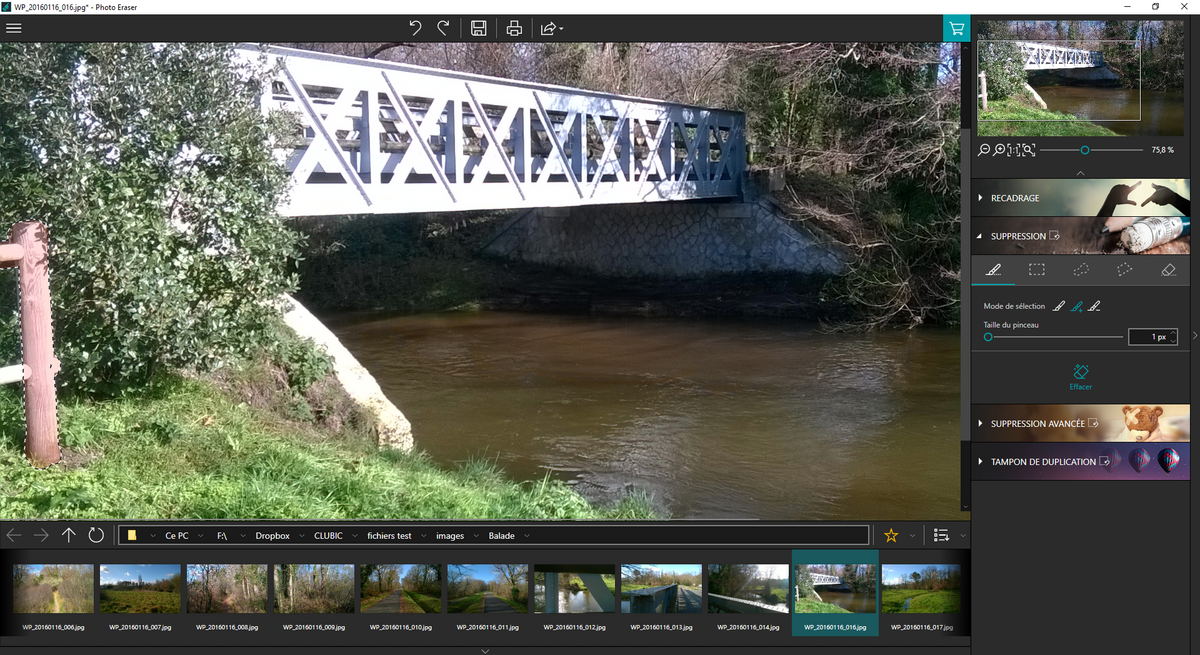The width and height of the screenshot is (1200, 655).
Task: Open the share dropdown menu
Action: click(x=552, y=28)
